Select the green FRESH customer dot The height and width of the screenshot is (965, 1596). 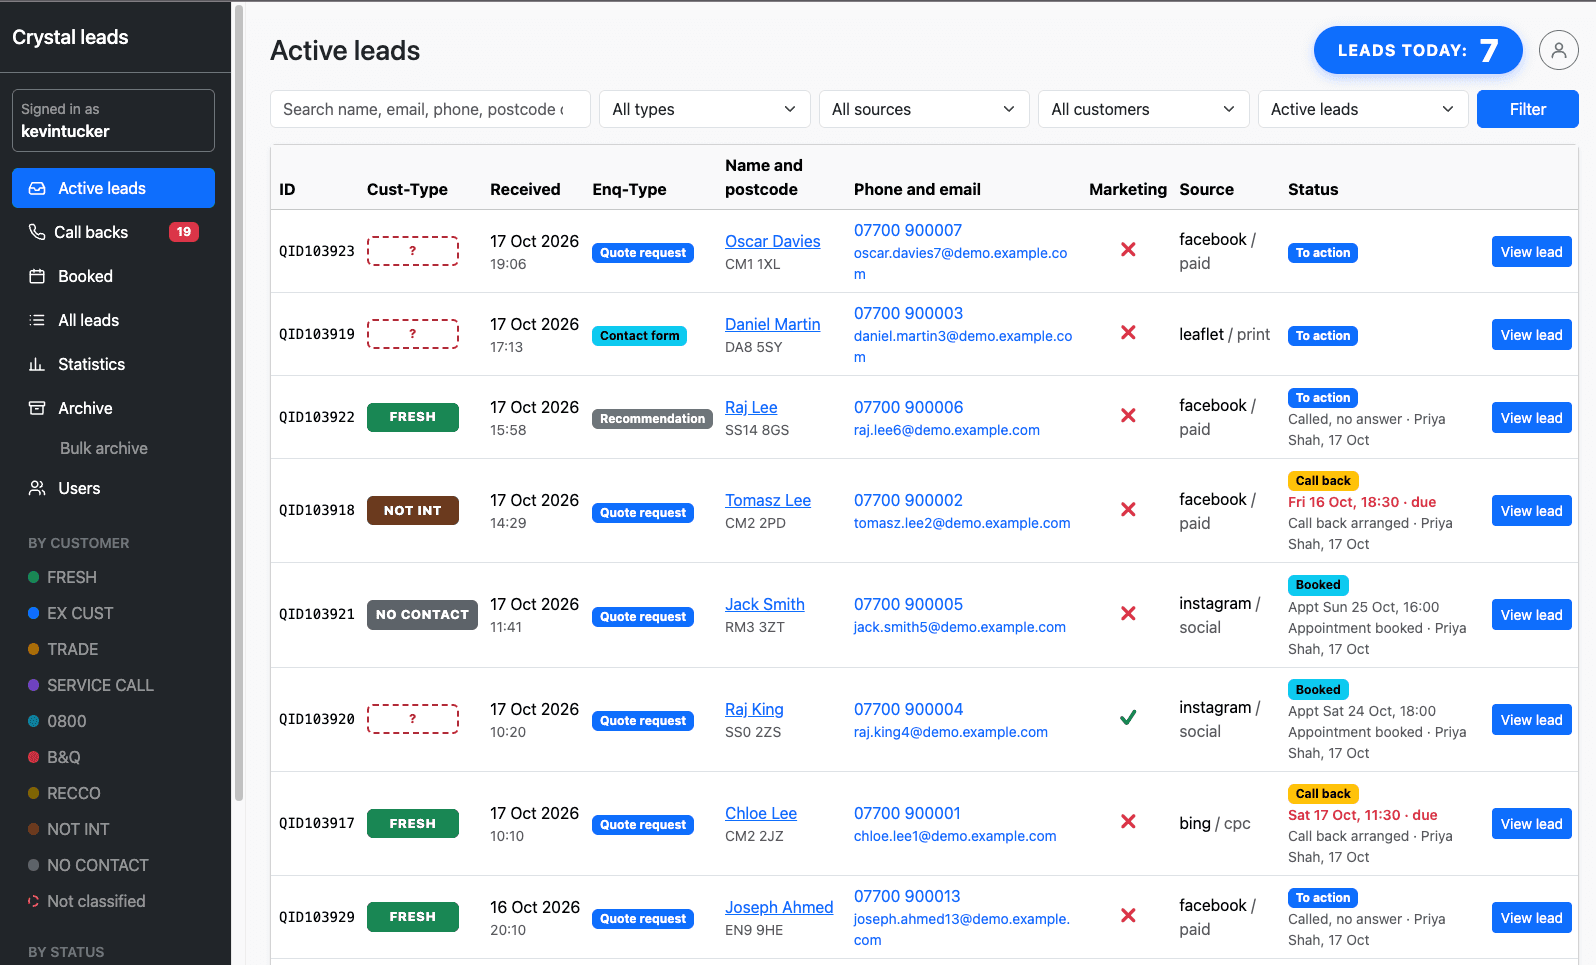click(34, 577)
